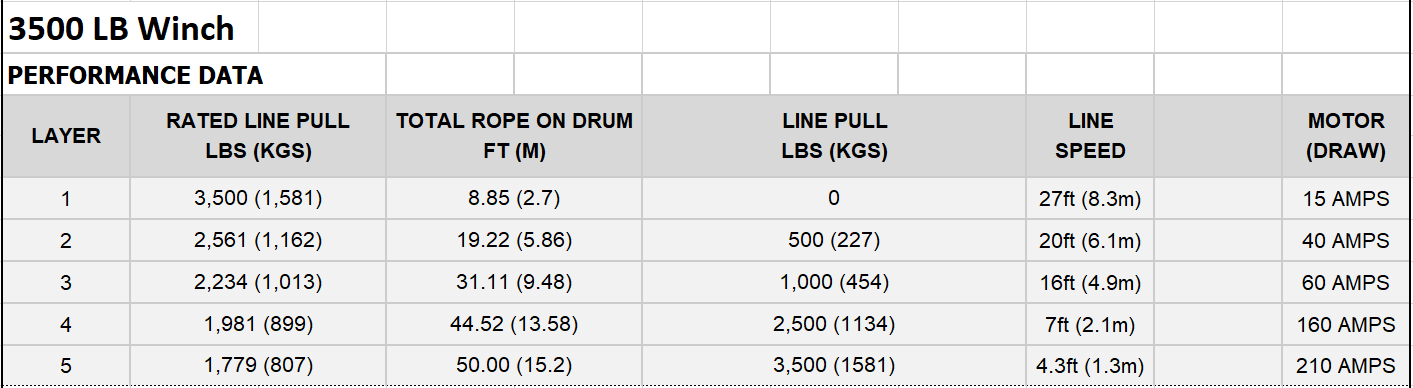Select the RATED LINE PULL LBS (KGS) header
This screenshot has width=1413, height=388.
(258, 137)
